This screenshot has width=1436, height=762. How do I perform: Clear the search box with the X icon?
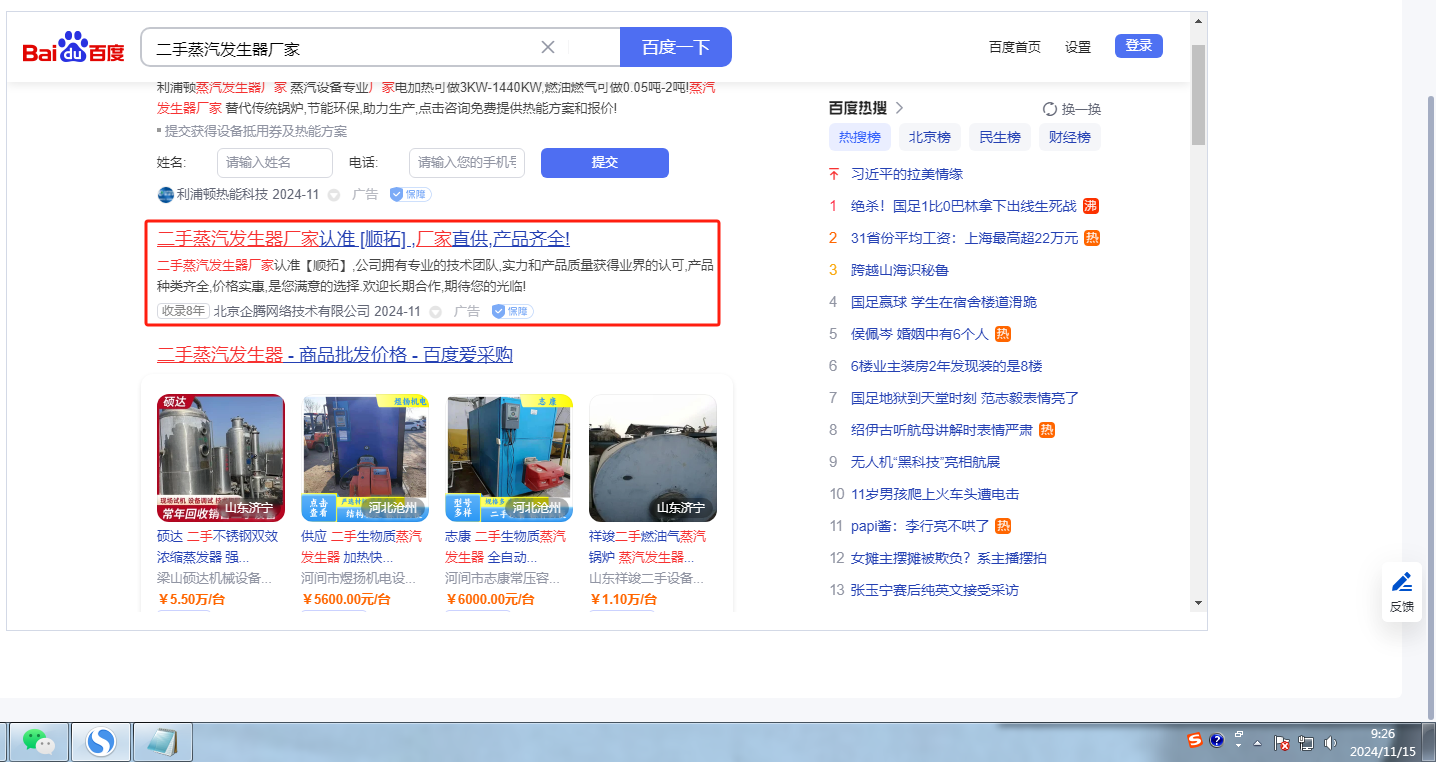(x=548, y=47)
